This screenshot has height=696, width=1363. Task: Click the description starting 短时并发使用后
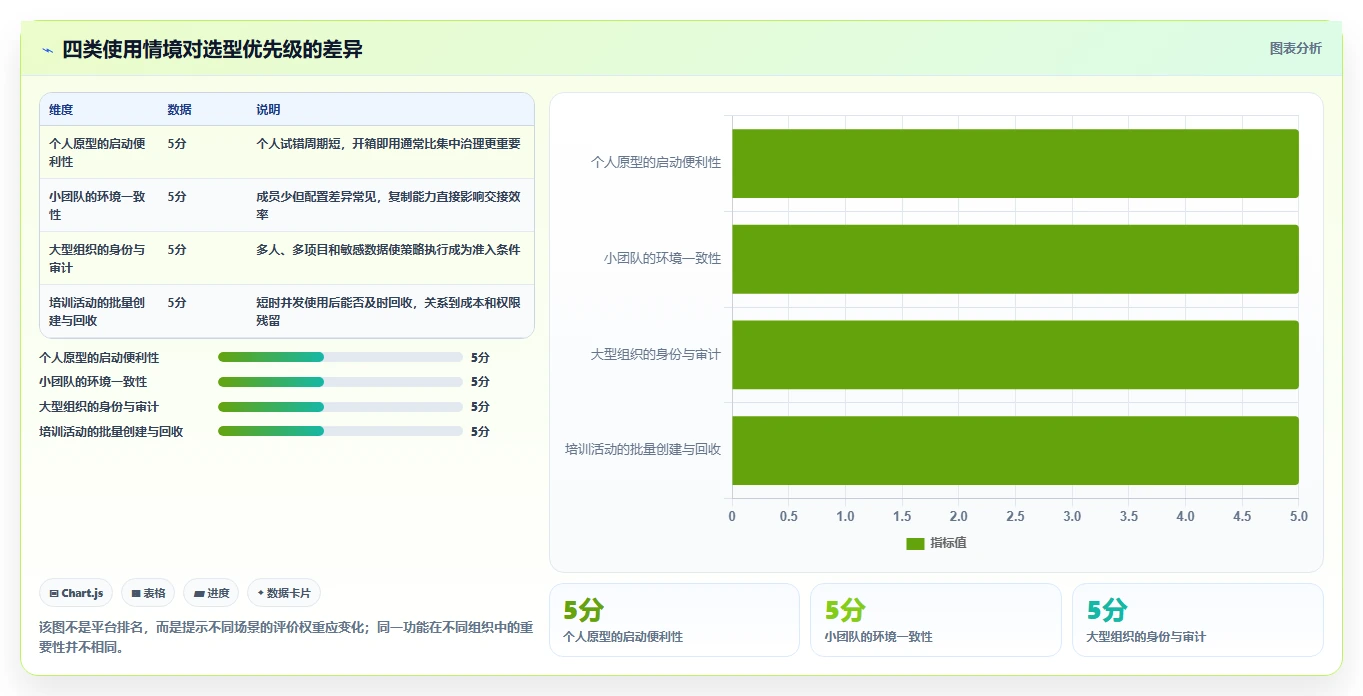coord(388,311)
